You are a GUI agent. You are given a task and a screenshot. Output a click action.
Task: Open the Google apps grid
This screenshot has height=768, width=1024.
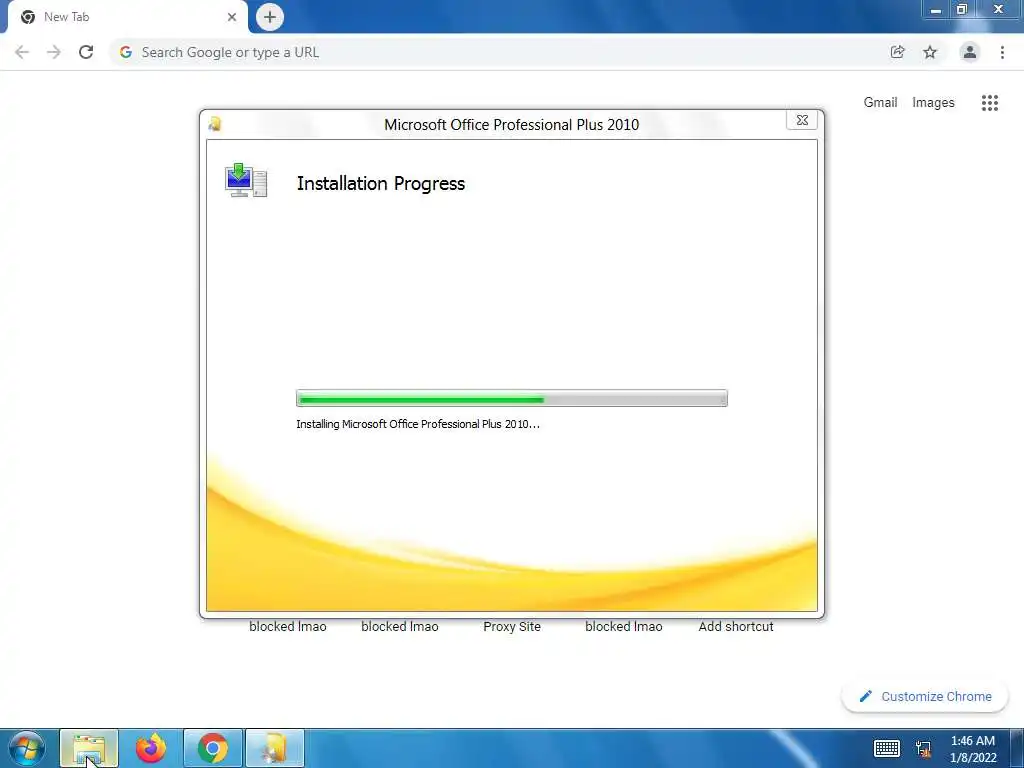click(989, 103)
